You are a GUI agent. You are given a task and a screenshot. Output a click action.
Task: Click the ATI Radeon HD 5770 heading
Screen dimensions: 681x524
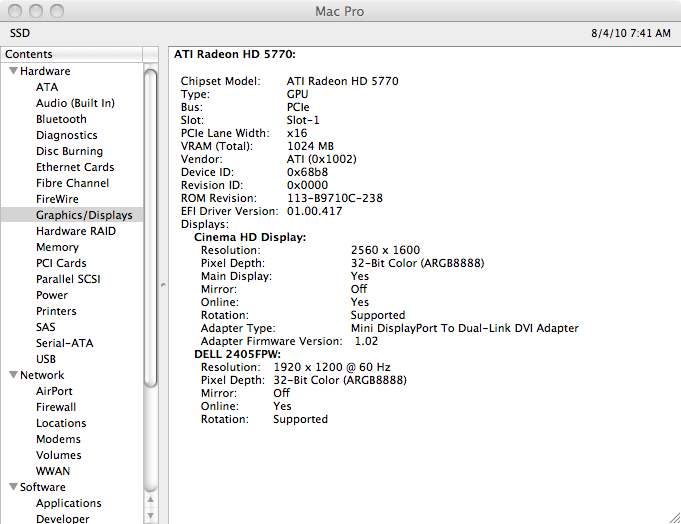[x=235, y=54]
